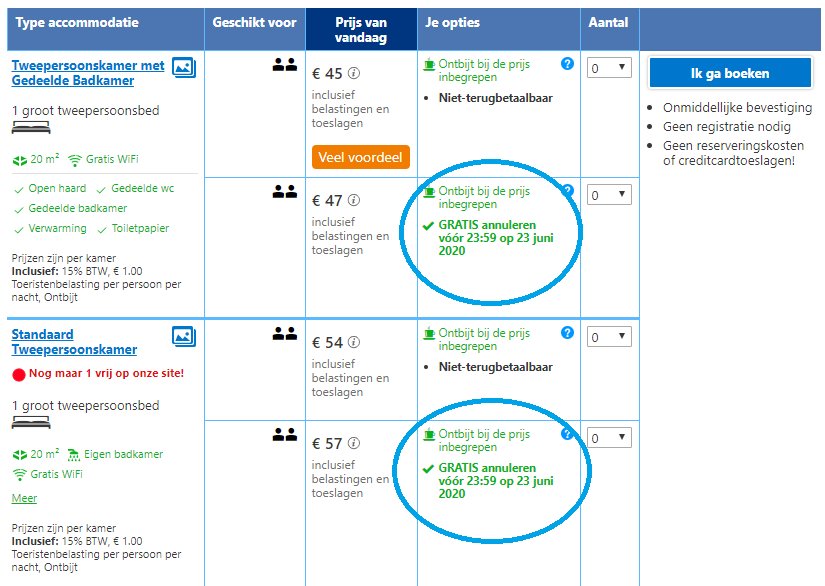The height and width of the screenshot is (586, 825).
Task: Open quantity dropdown for the € 54 room
Action: point(609,337)
